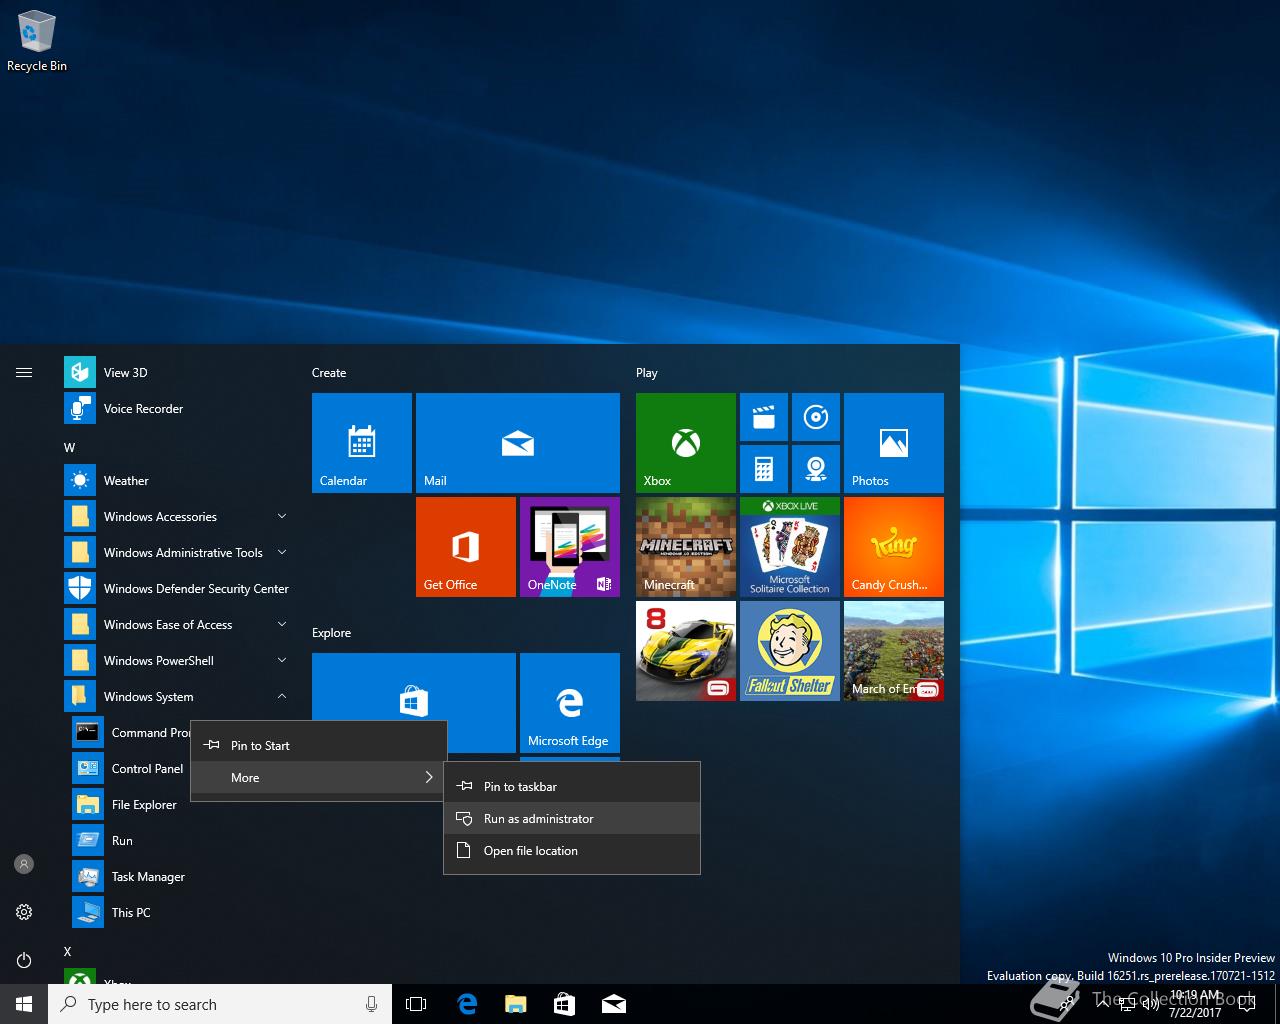Click the Get Office tile
1280x1024 pixels.
click(466, 547)
